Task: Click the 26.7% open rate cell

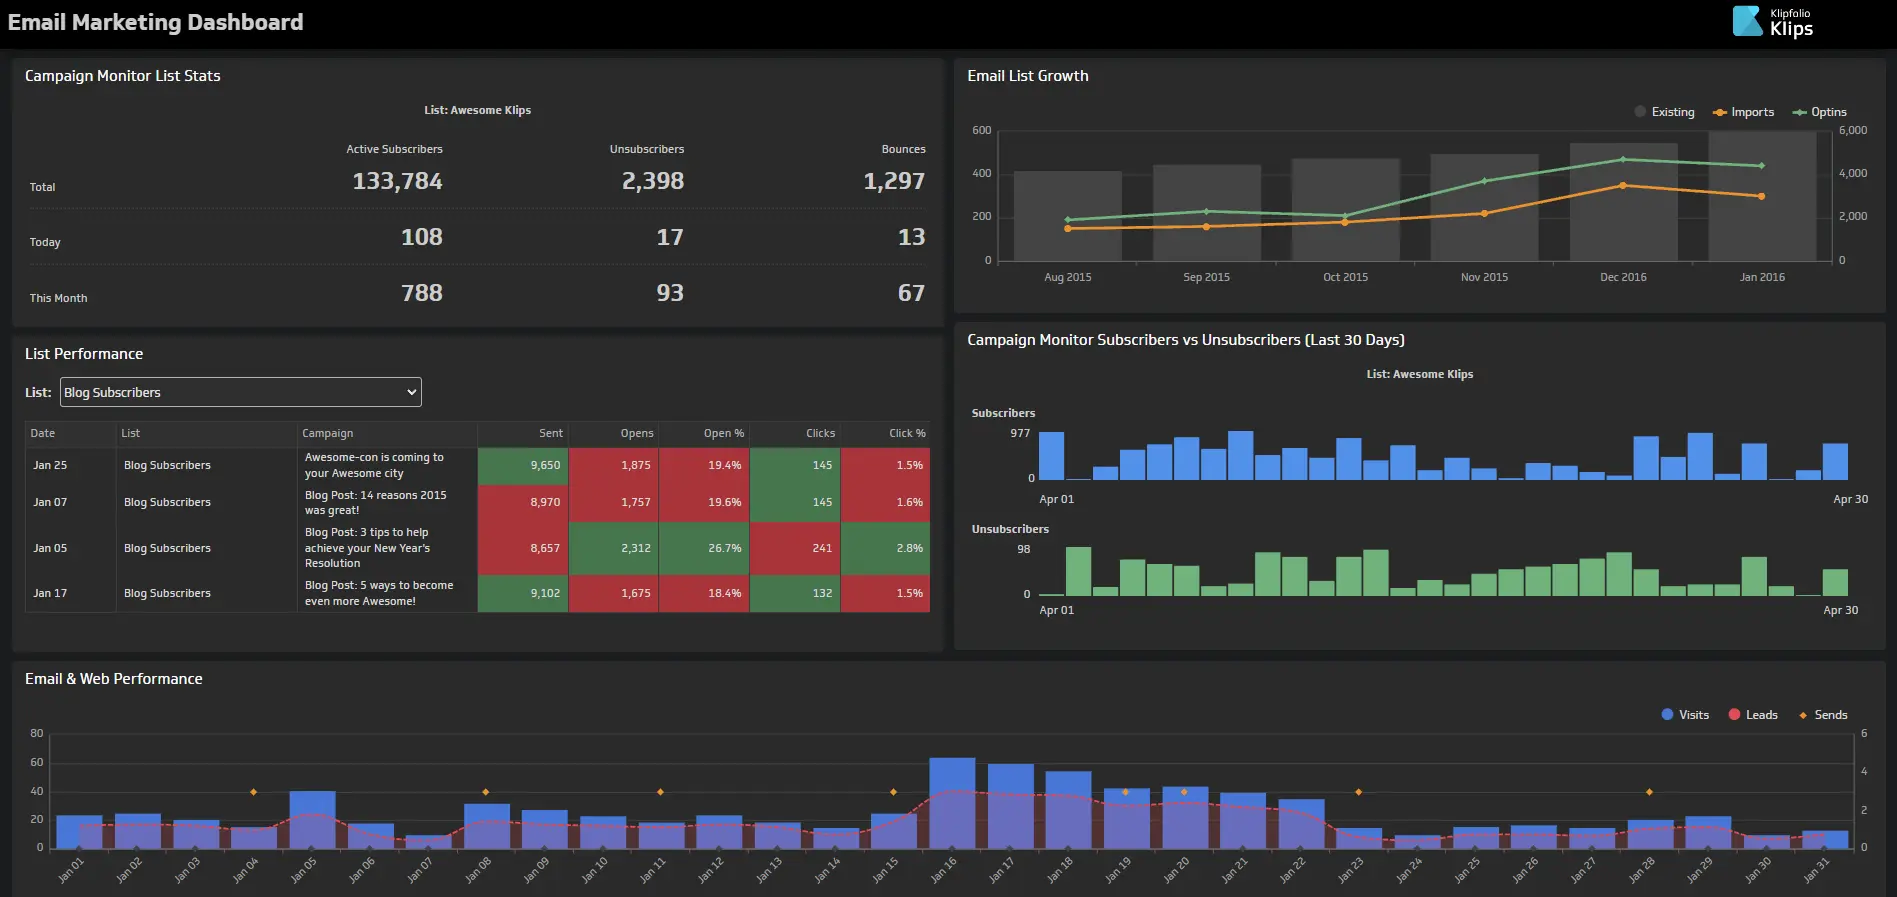Action: (724, 548)
